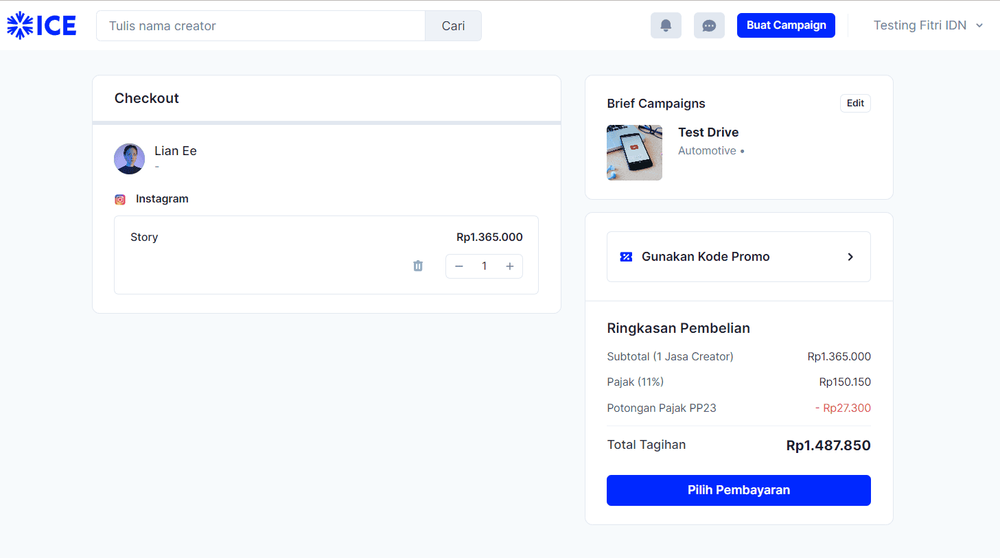
Task: Open the chat messages icon
Action: [709, 26]
